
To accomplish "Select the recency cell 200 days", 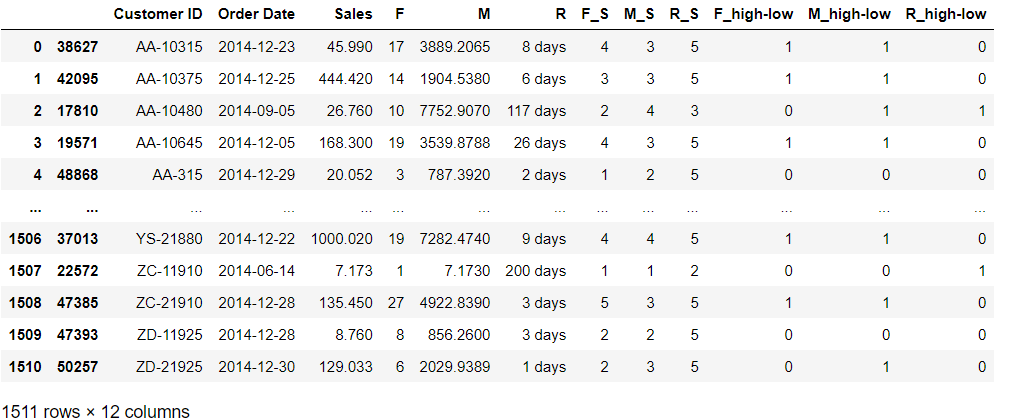I will pyautogui.click(x=536, y=271).
